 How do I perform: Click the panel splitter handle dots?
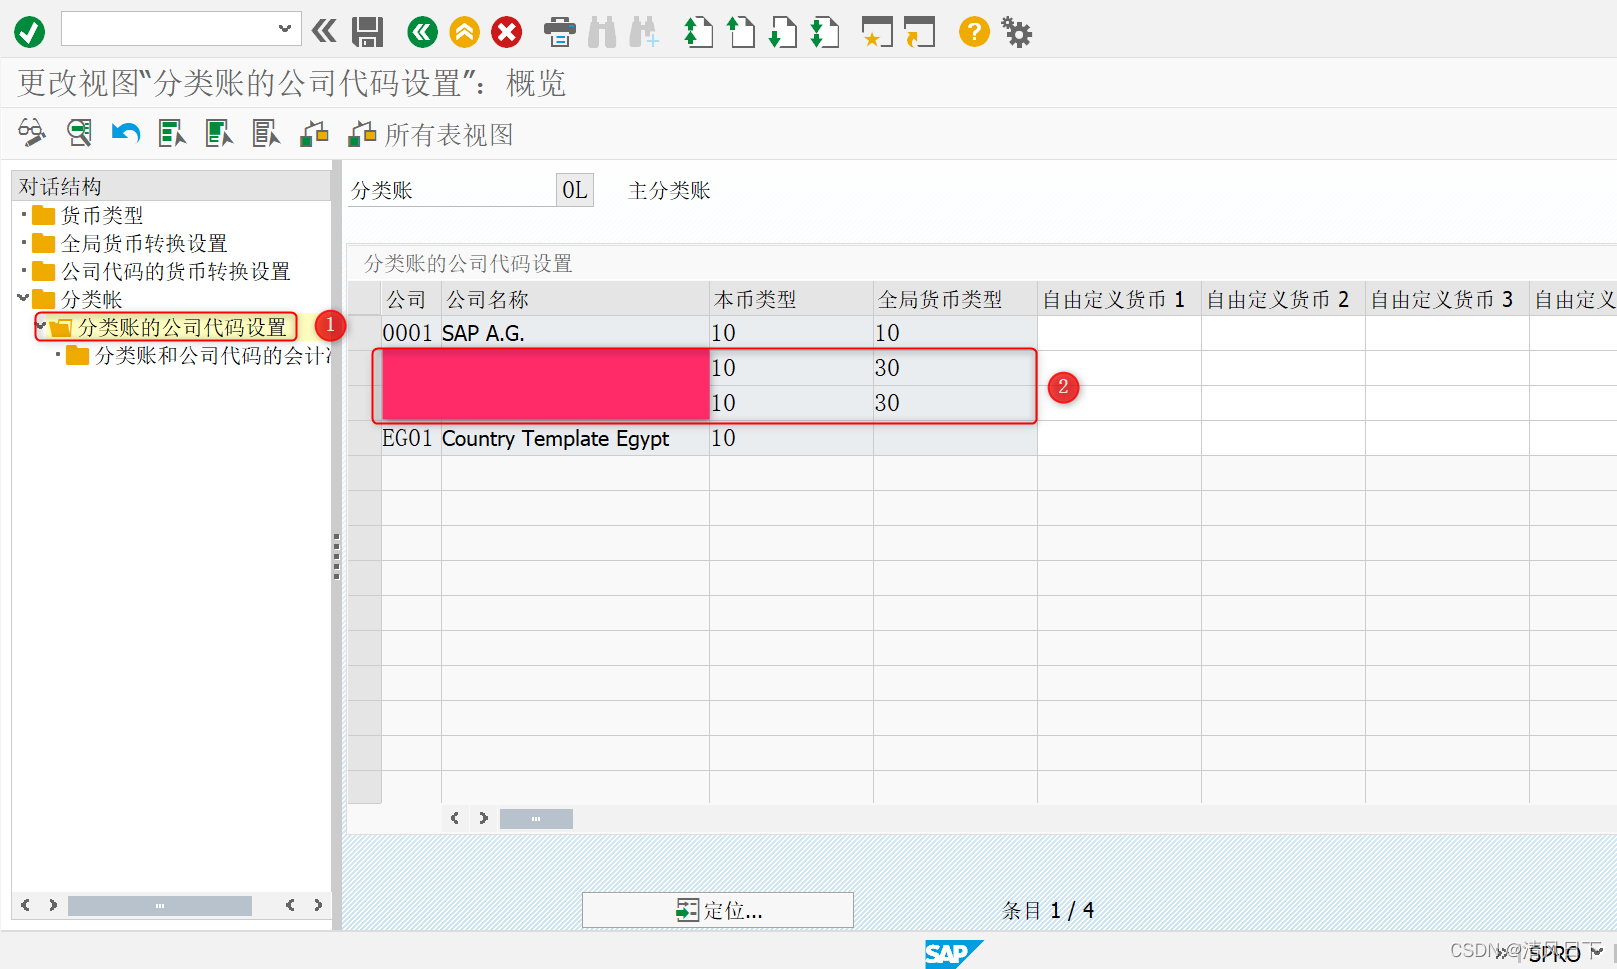pyautogui.click(x=336, y=556)
